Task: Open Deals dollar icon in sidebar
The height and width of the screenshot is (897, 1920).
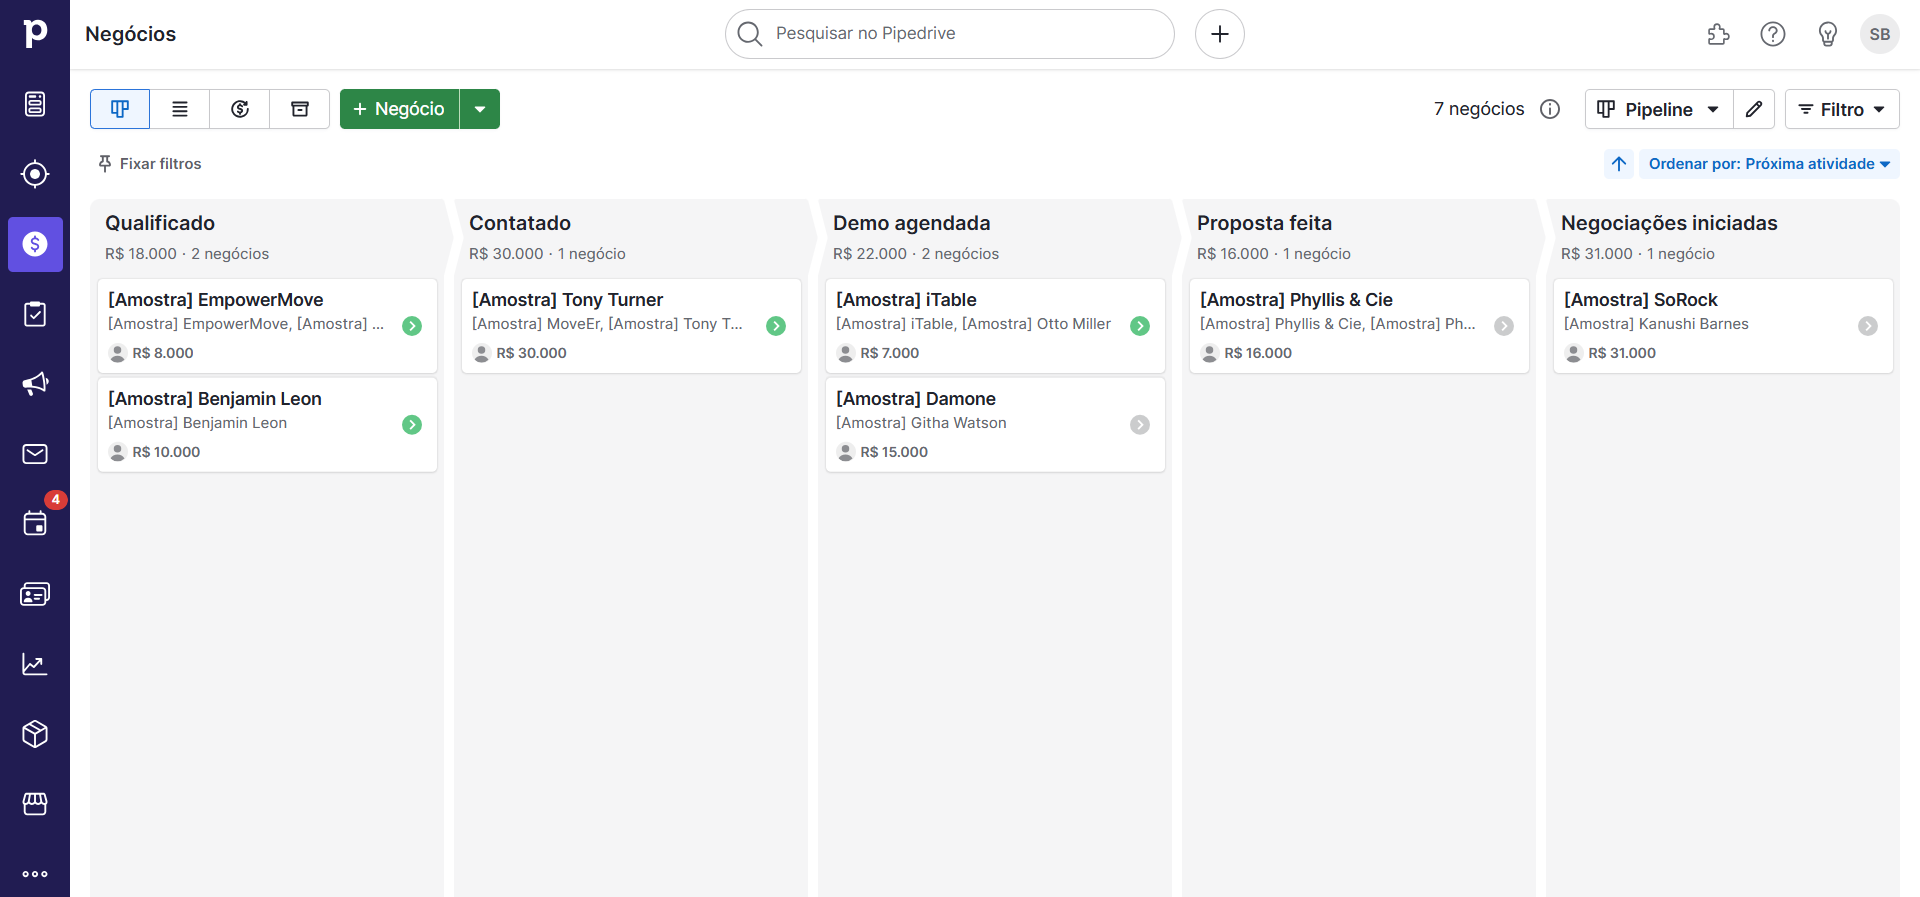Action: [x=35, y=244]
